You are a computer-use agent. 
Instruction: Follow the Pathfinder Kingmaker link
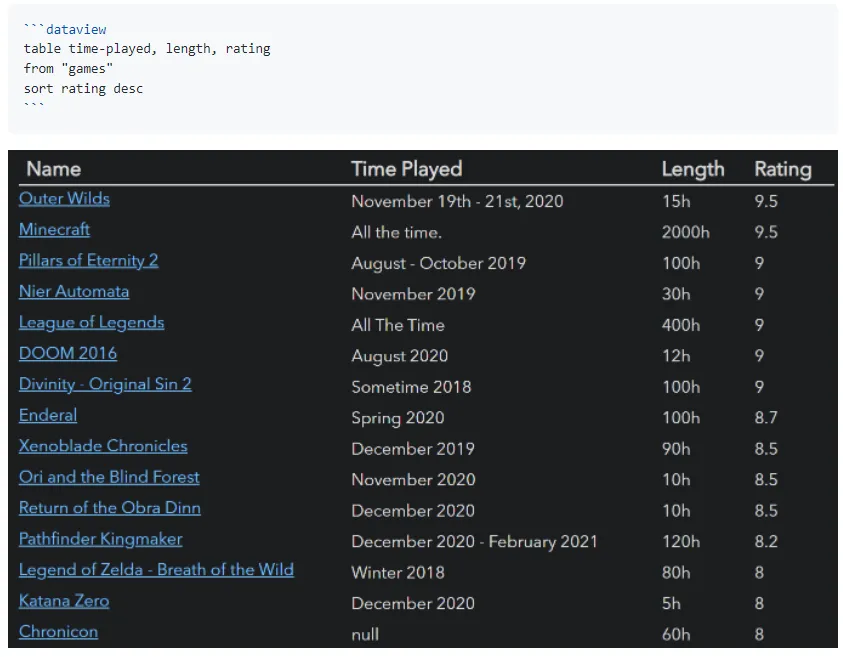pos(100,540)
